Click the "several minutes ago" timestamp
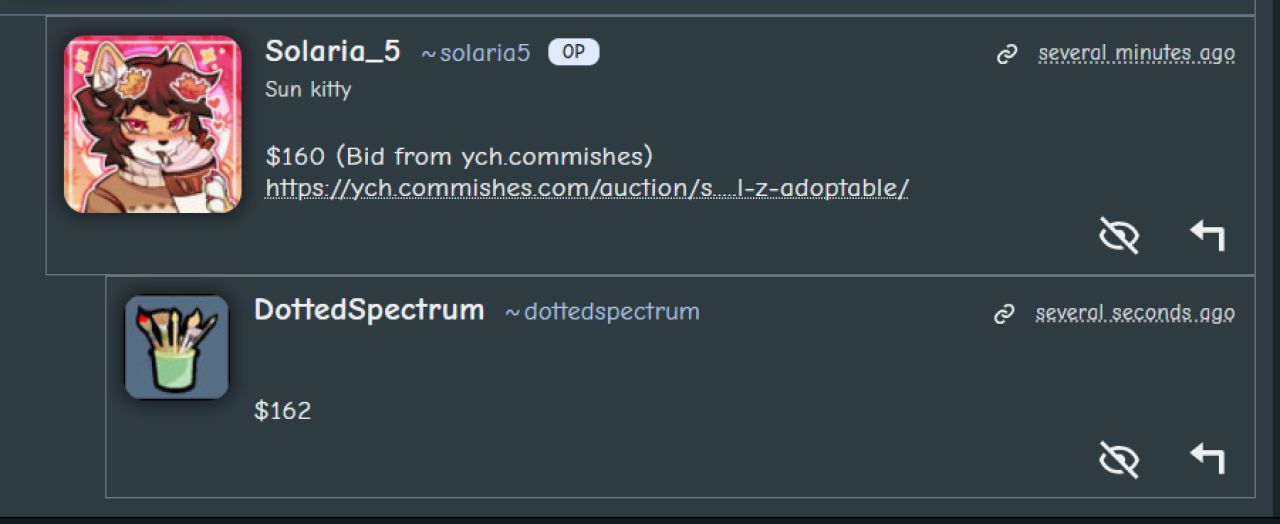 (x=1136, y=53)
